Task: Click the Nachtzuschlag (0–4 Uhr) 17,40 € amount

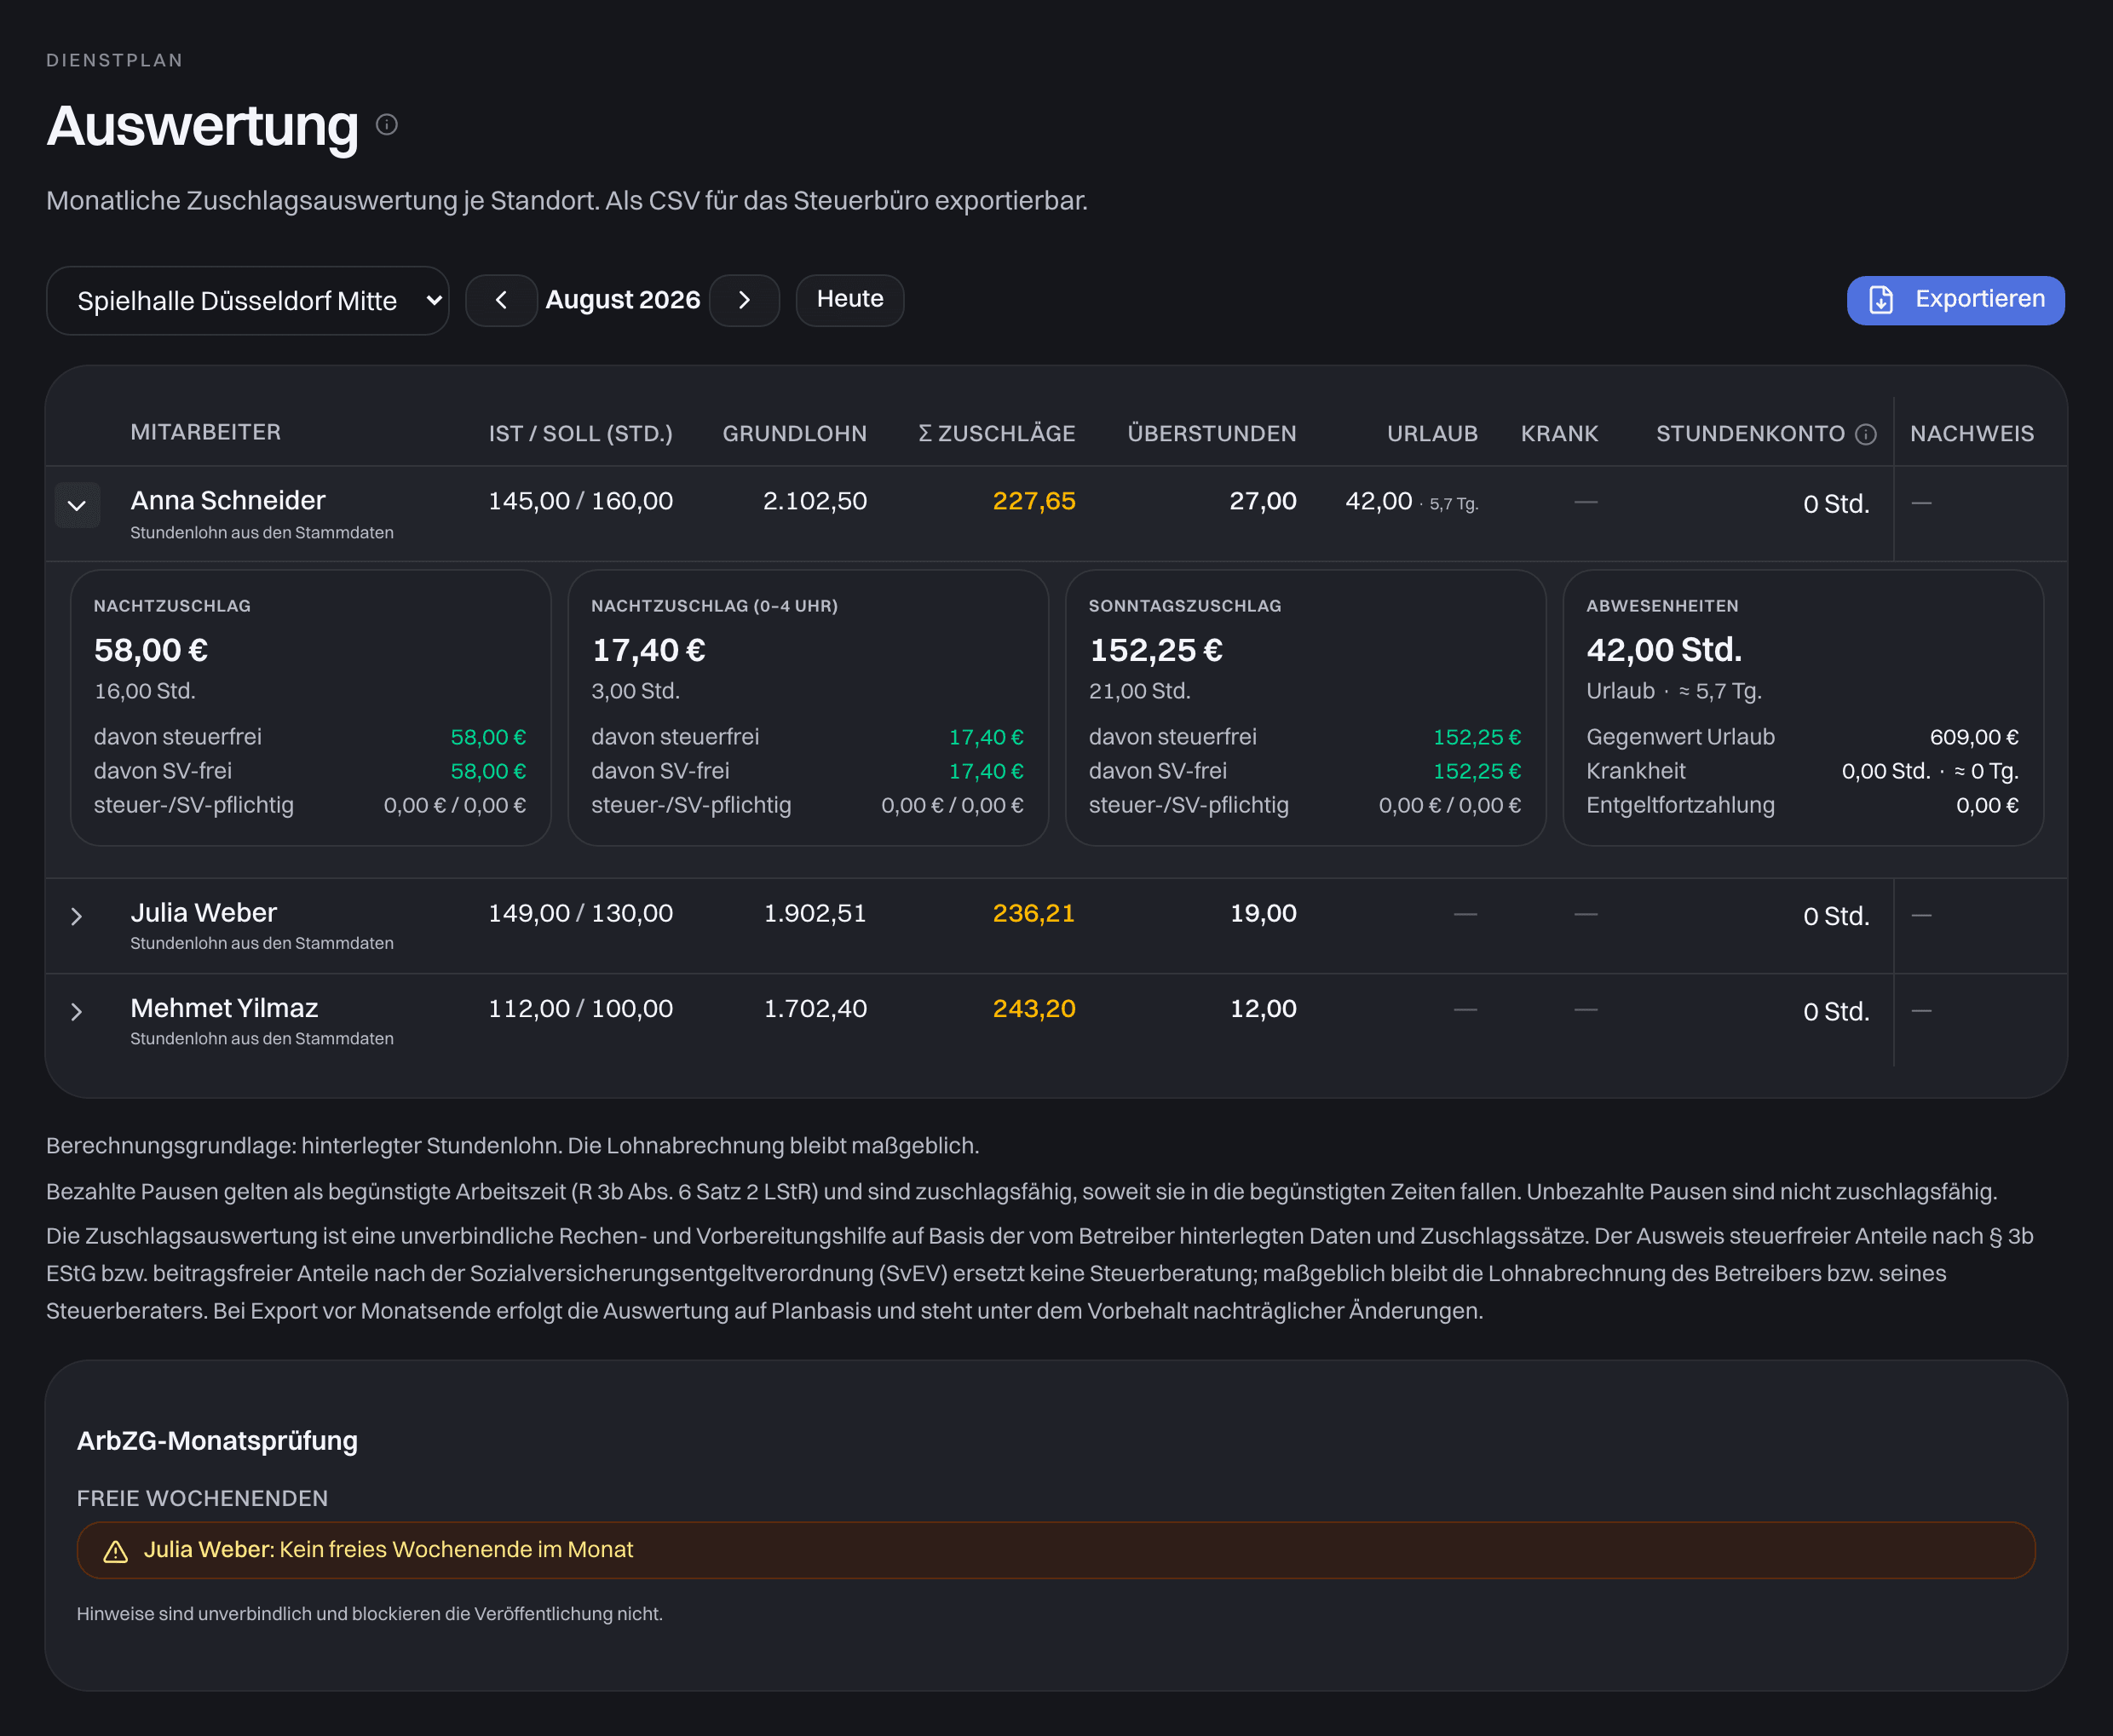Action: (648, 650)
